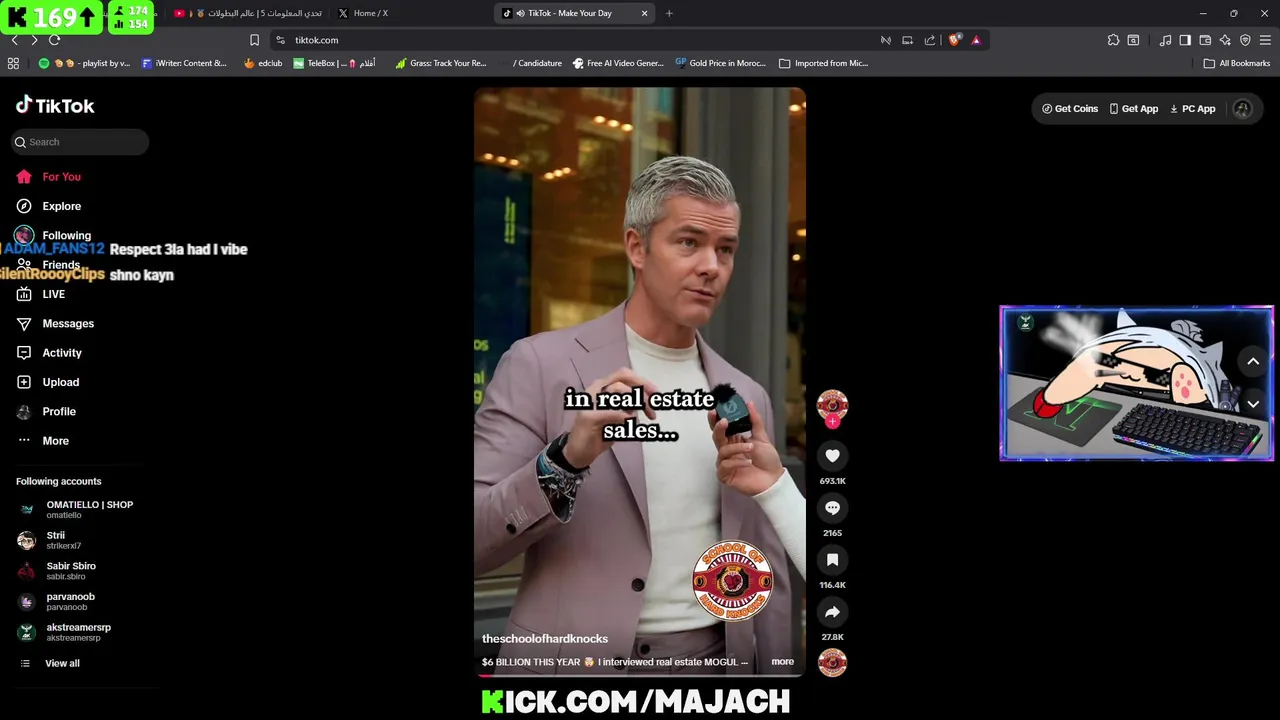
Task: Expand the caption with 'more'
Action: pos(782,662)
